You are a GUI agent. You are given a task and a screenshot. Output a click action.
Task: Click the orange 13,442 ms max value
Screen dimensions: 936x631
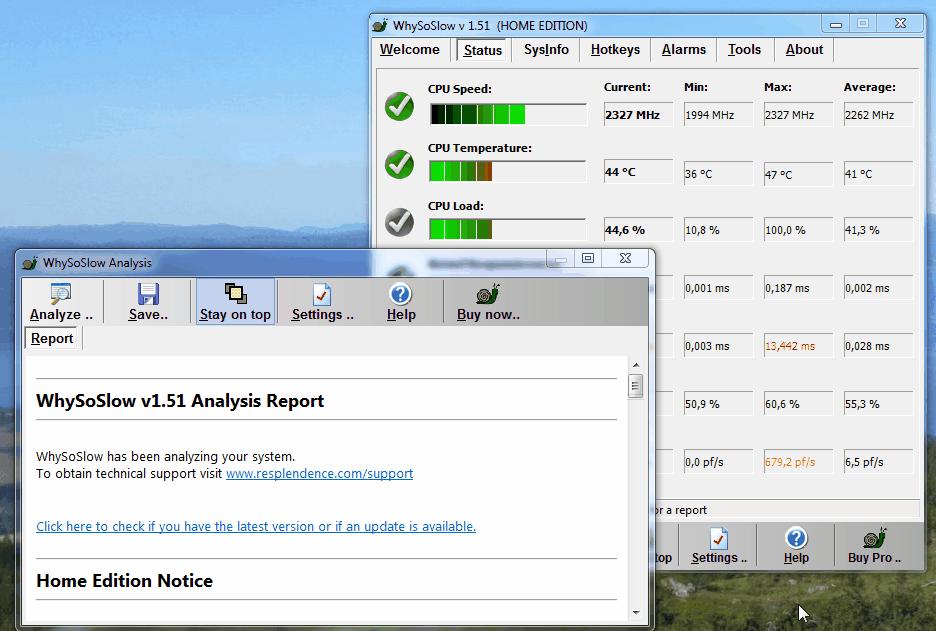click(x=798, y=346)
